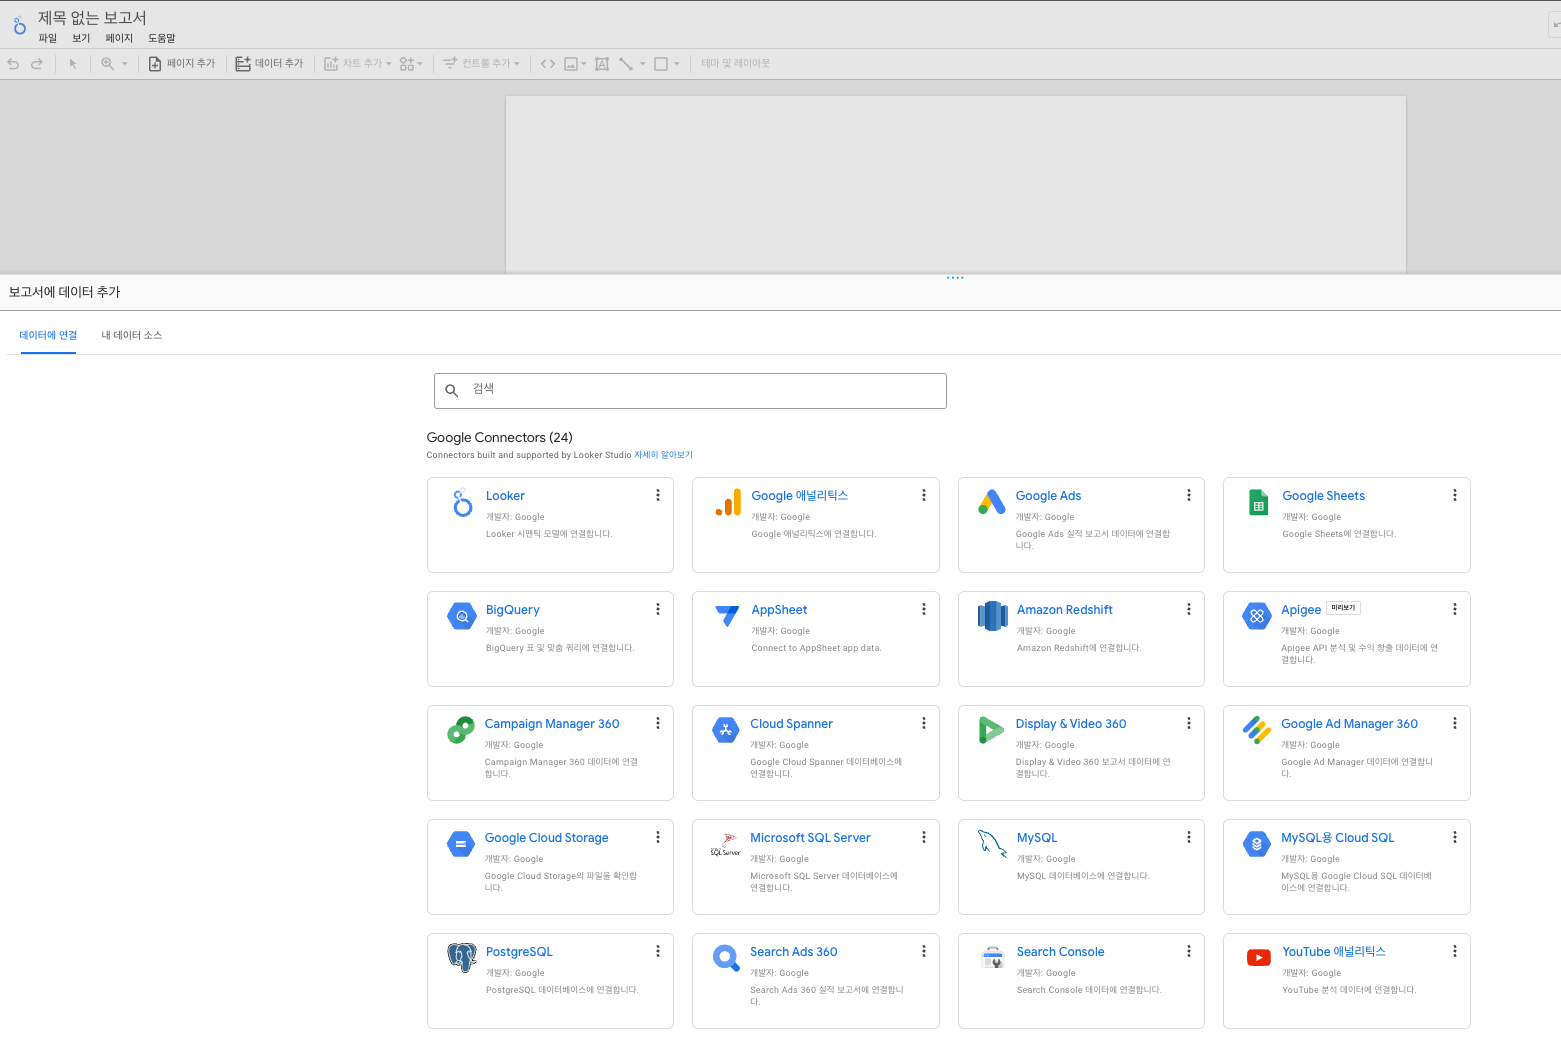Open more options for MySQL card
The width and height of the screenshot is (1561, 1040).
coord(1189,837)
